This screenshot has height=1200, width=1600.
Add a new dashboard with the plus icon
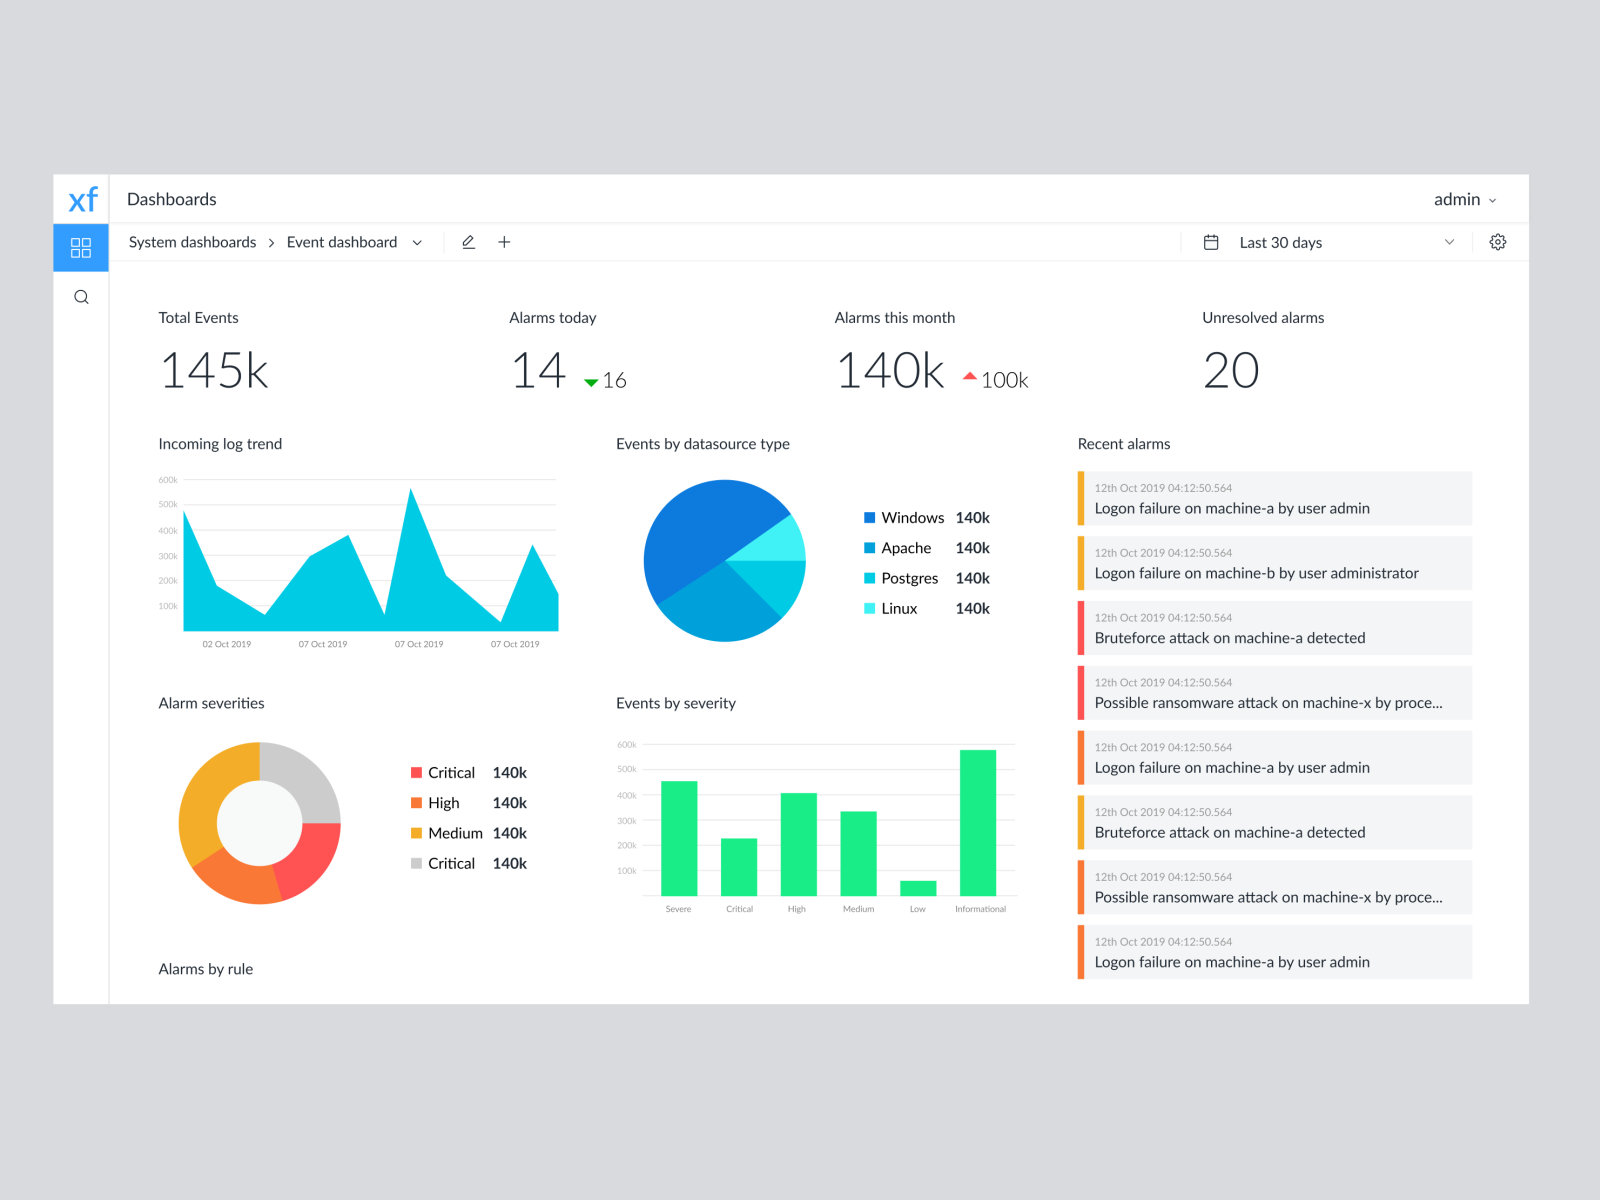tap(504, 242)
